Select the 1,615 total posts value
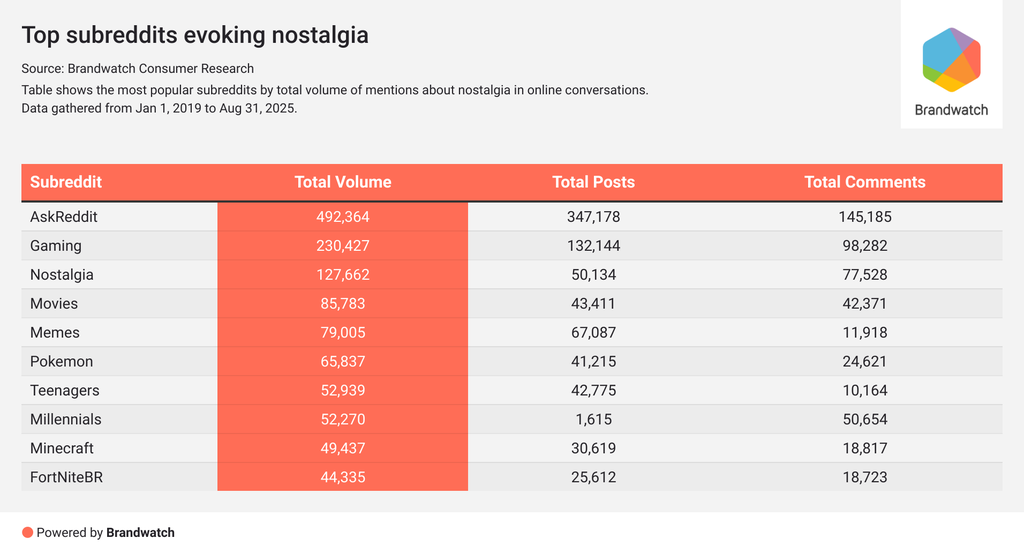This screenshot has width=1024, height=553. click(x=593, y=420)
